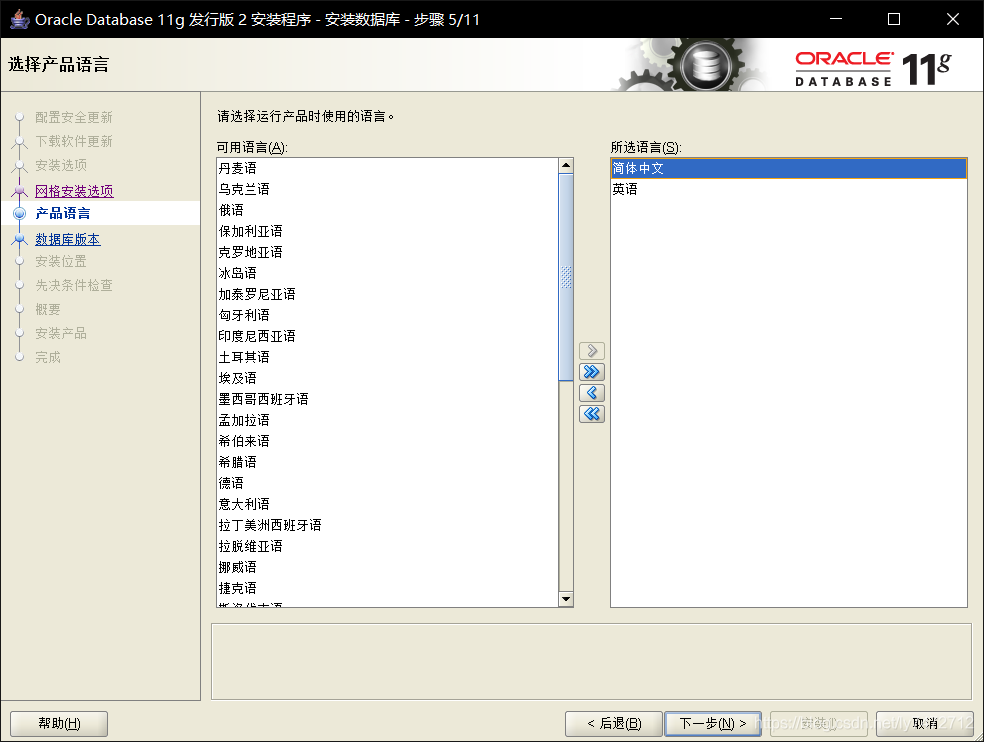
Task: Open the 网格安装选项 step link
Action: pos(74,191)
